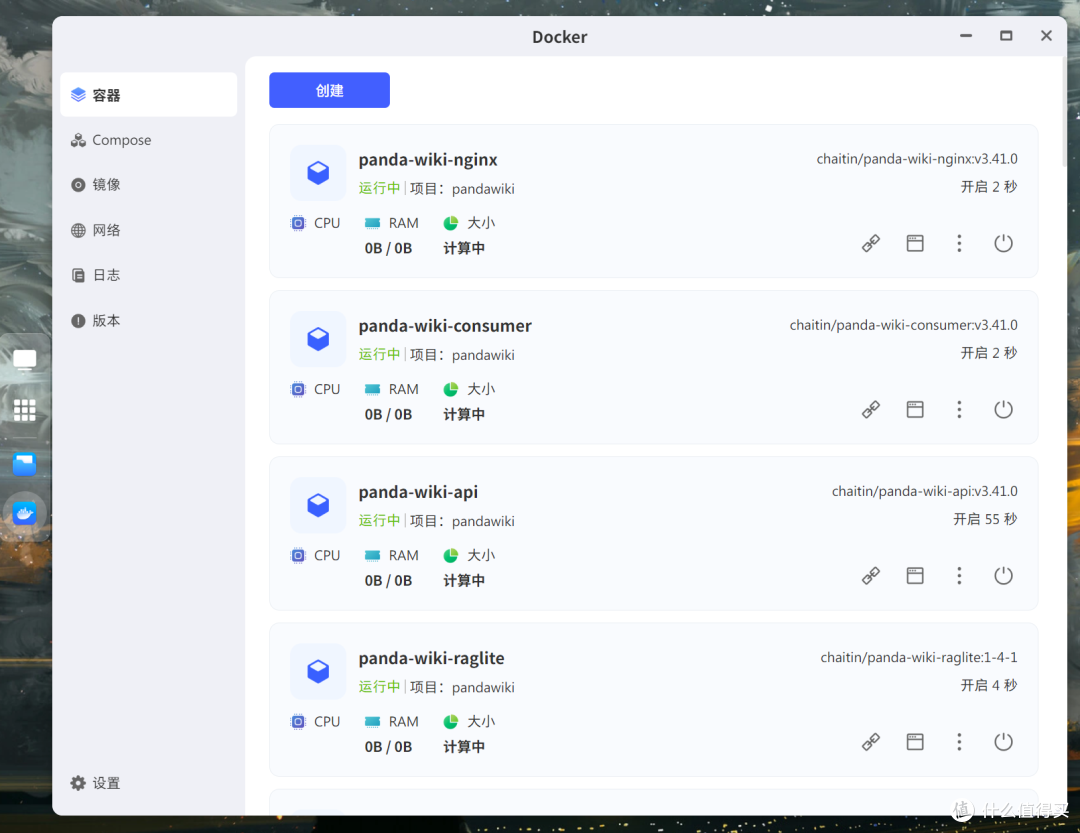Power off panda-wiki-nginx container
The height and width of the screenshot is (833, 1080).
(x=1003, y=243)
